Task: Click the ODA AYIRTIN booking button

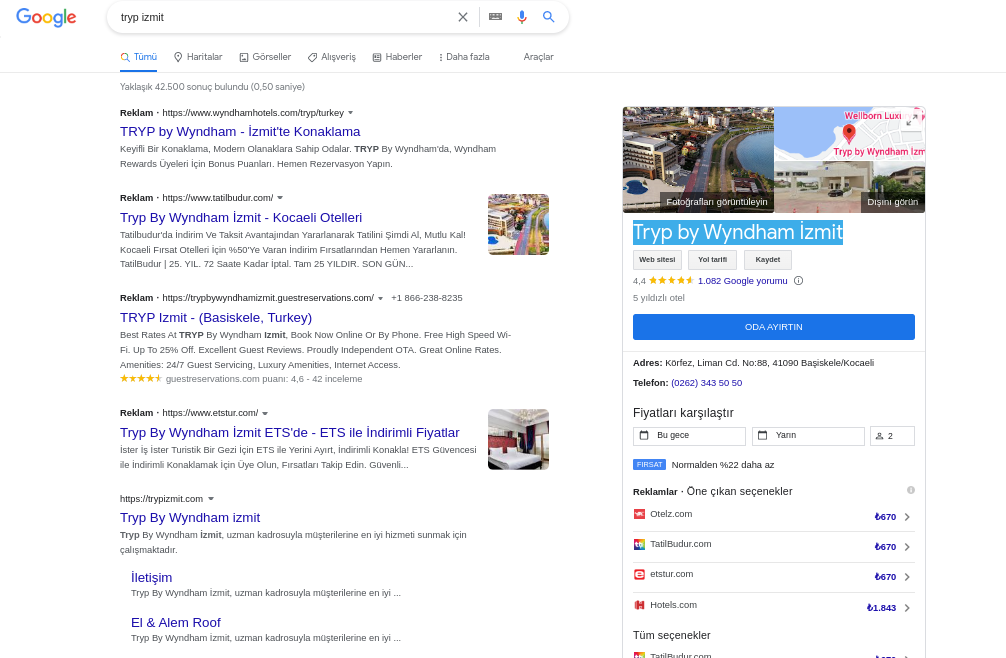Action: tap(774, 327)
